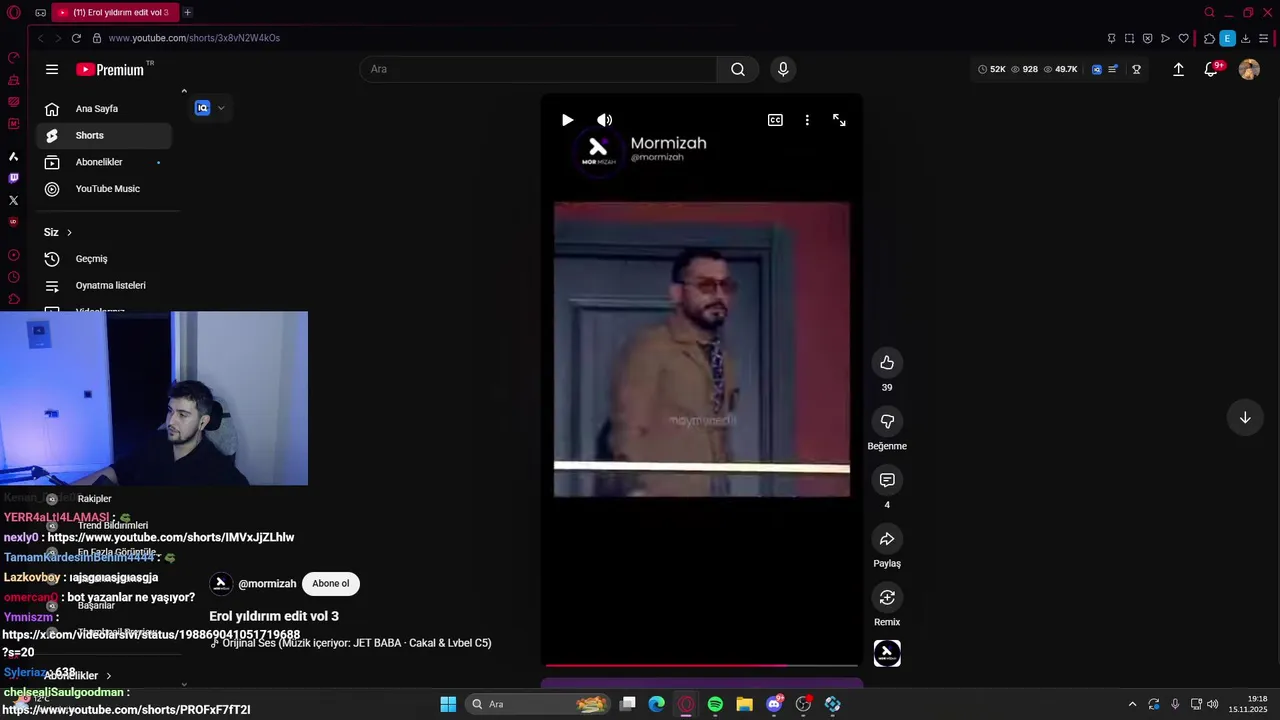Select the youtube.com address bar
Image resolution: width=1280 pixels, height=720 pixels.
[194, 38]
